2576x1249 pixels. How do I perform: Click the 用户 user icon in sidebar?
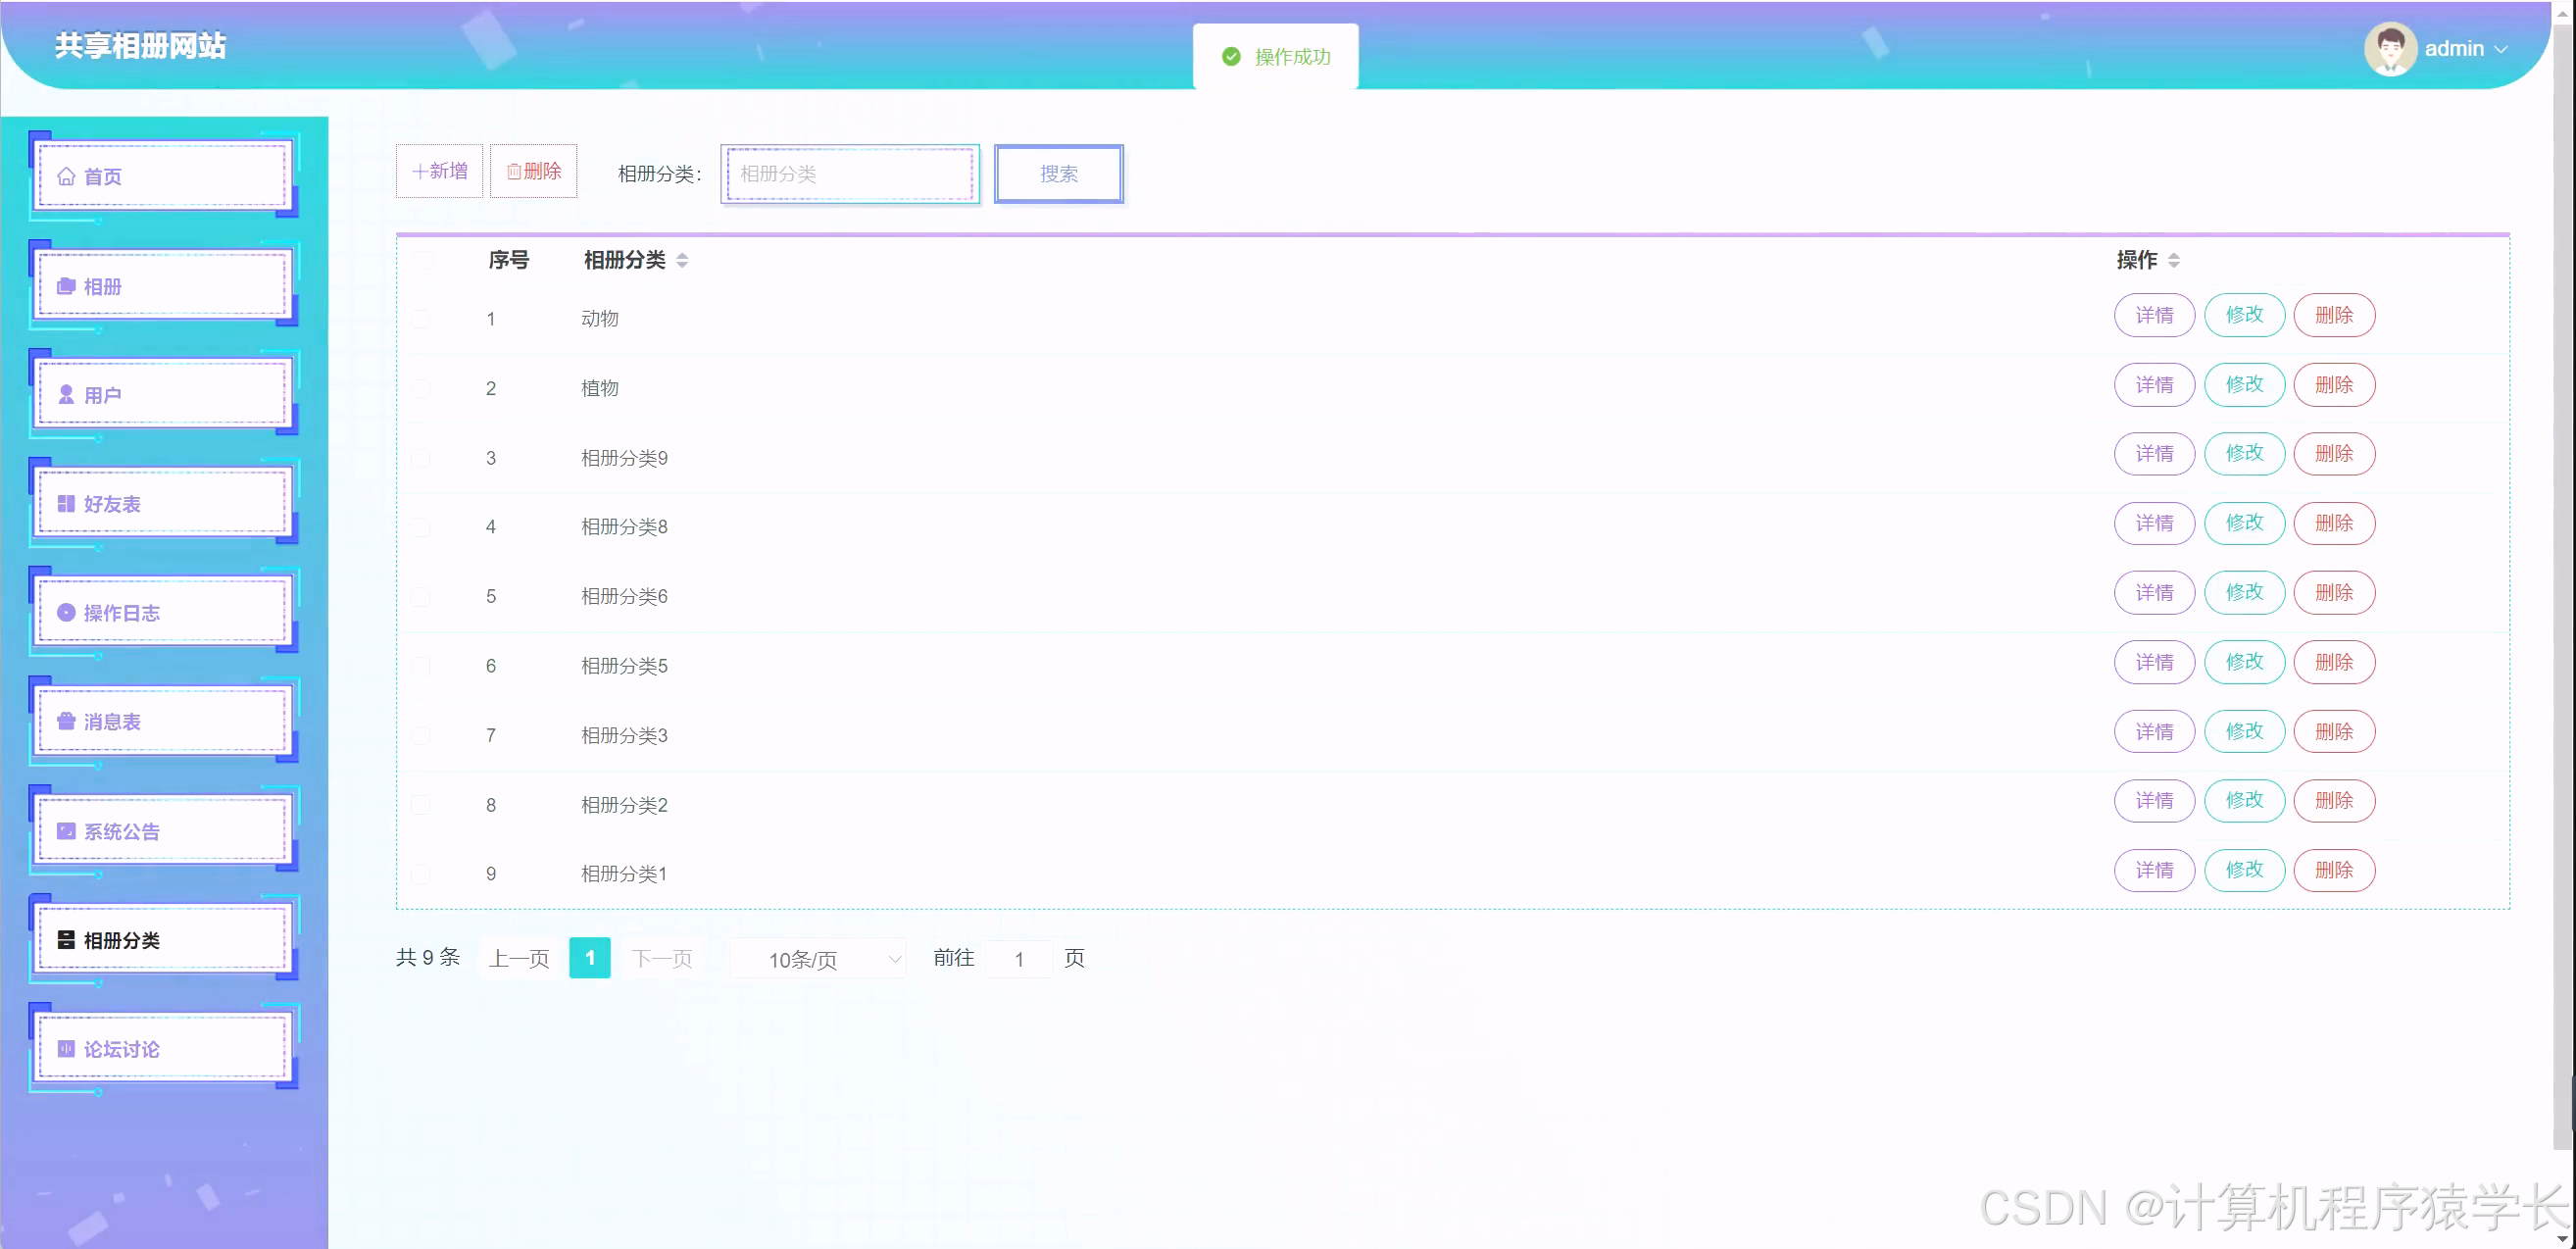[66, 395]
